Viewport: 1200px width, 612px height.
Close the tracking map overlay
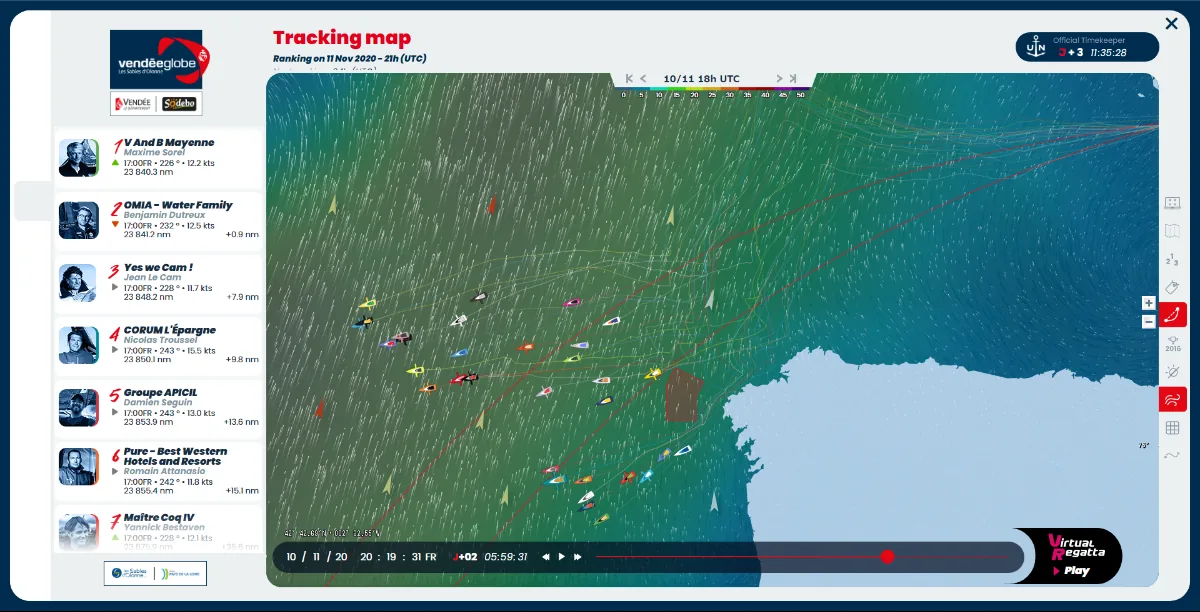pyautogui.click(x=1171, y=23)
